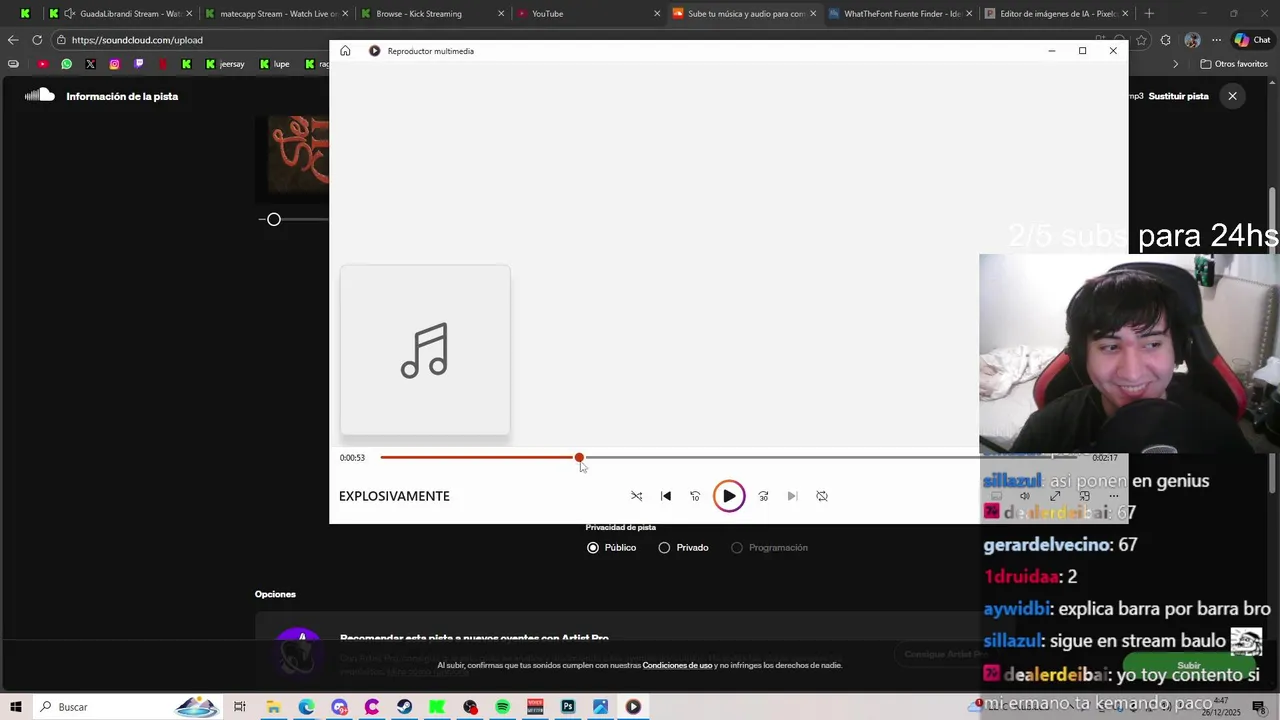
Task: Open the Instagram bookmark icon
Action: (x=114, y=64)
